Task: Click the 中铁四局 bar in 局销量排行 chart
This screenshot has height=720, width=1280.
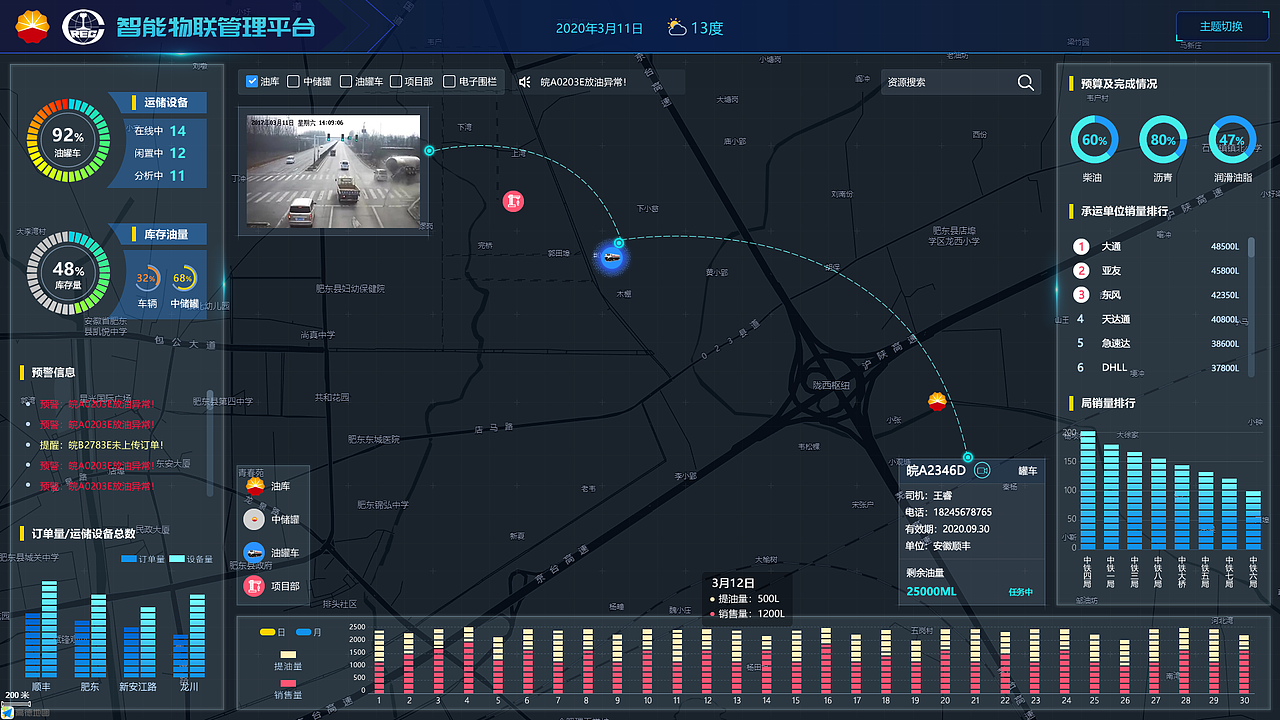Action: pyautogui.click(x=1088, y=490)
